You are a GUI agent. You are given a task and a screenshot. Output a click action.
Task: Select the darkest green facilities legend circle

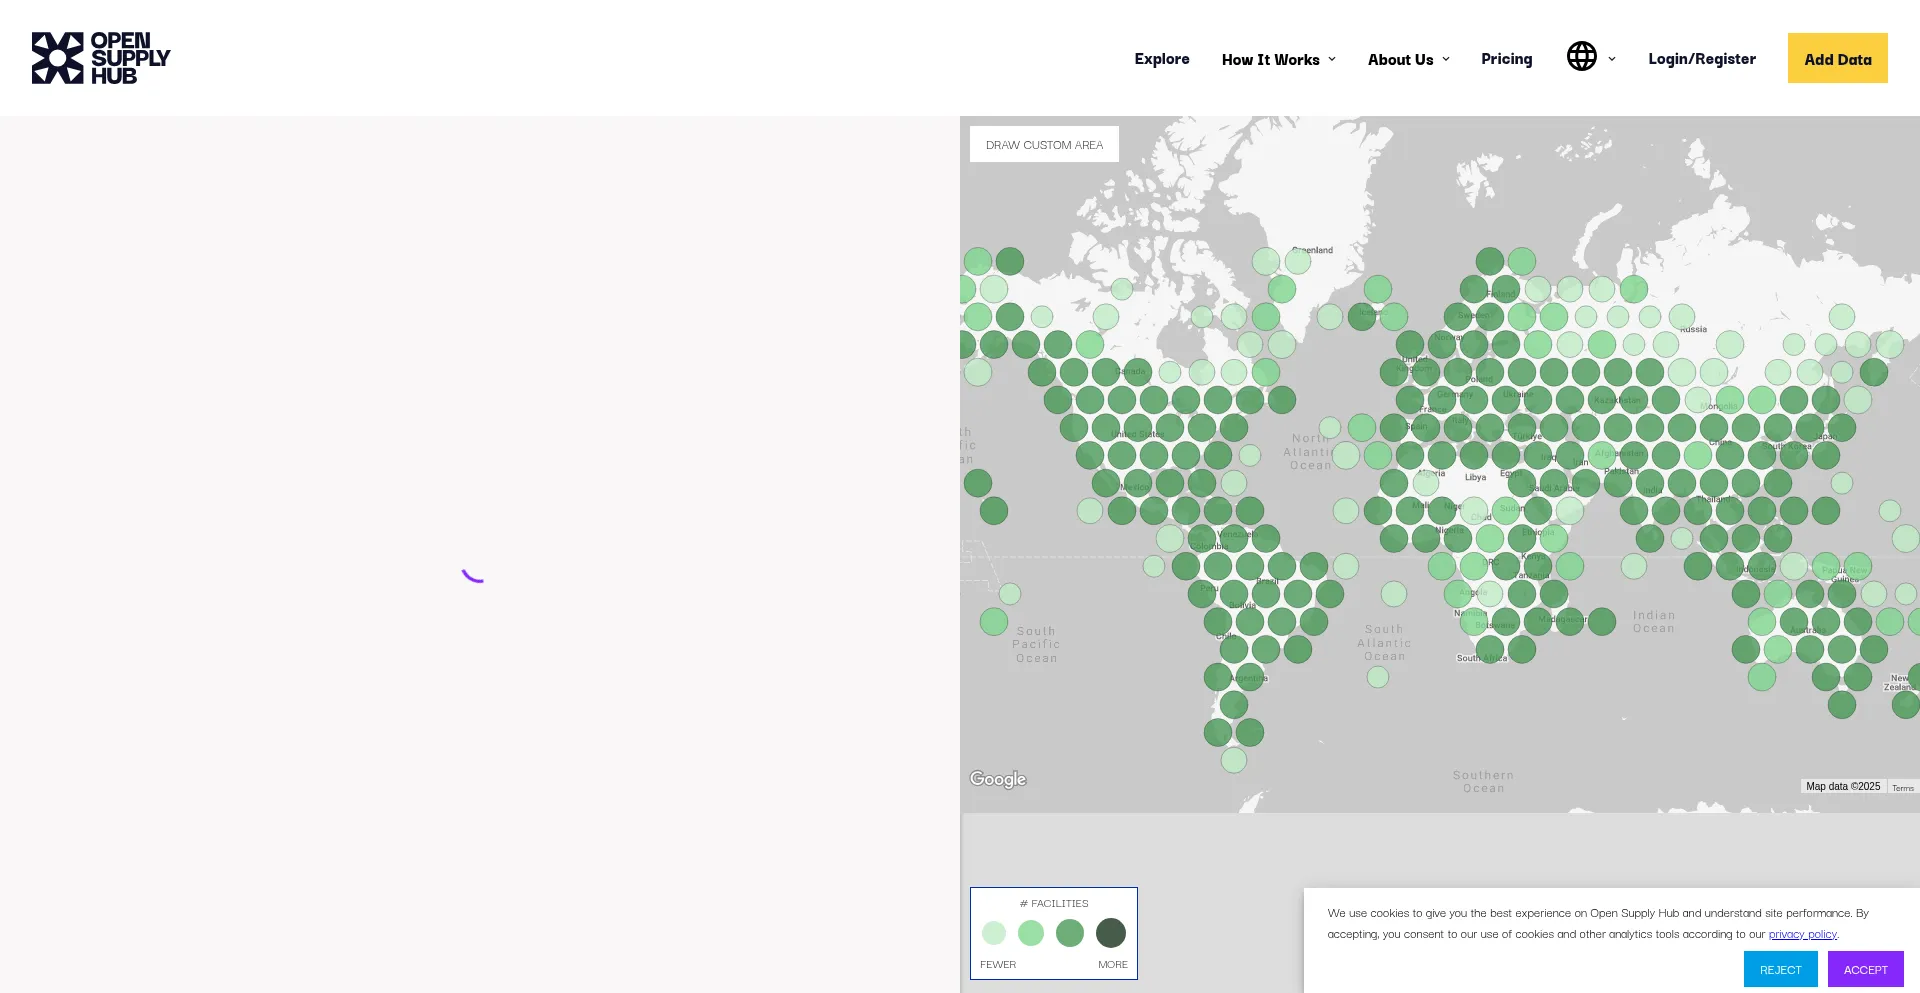tap(1110, 933)
